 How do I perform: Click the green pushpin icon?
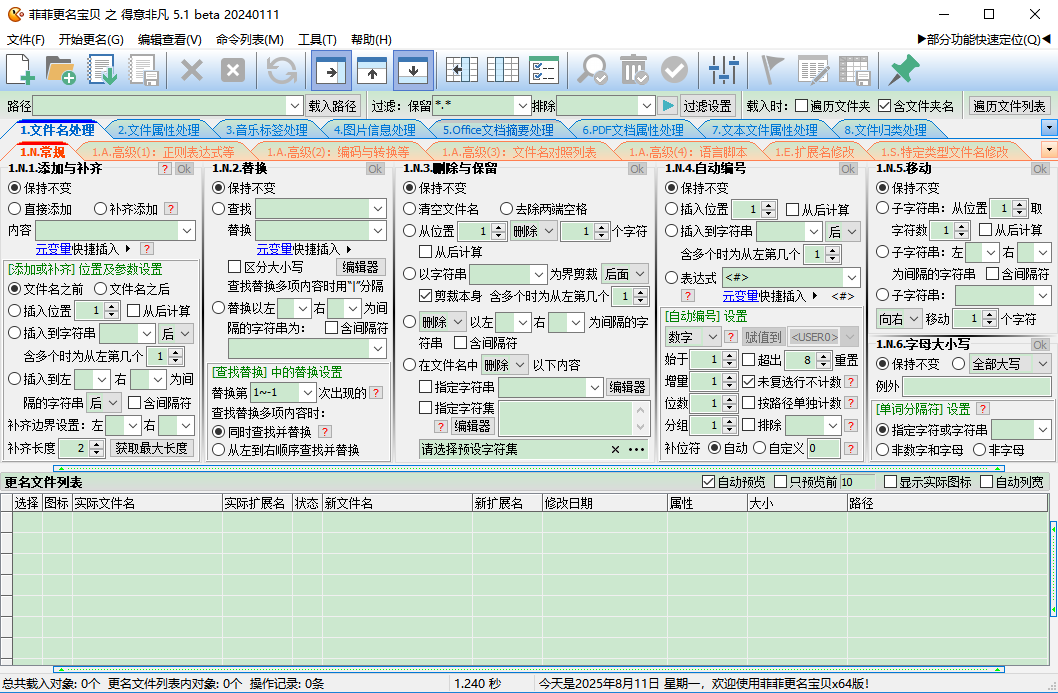[904, 70]
